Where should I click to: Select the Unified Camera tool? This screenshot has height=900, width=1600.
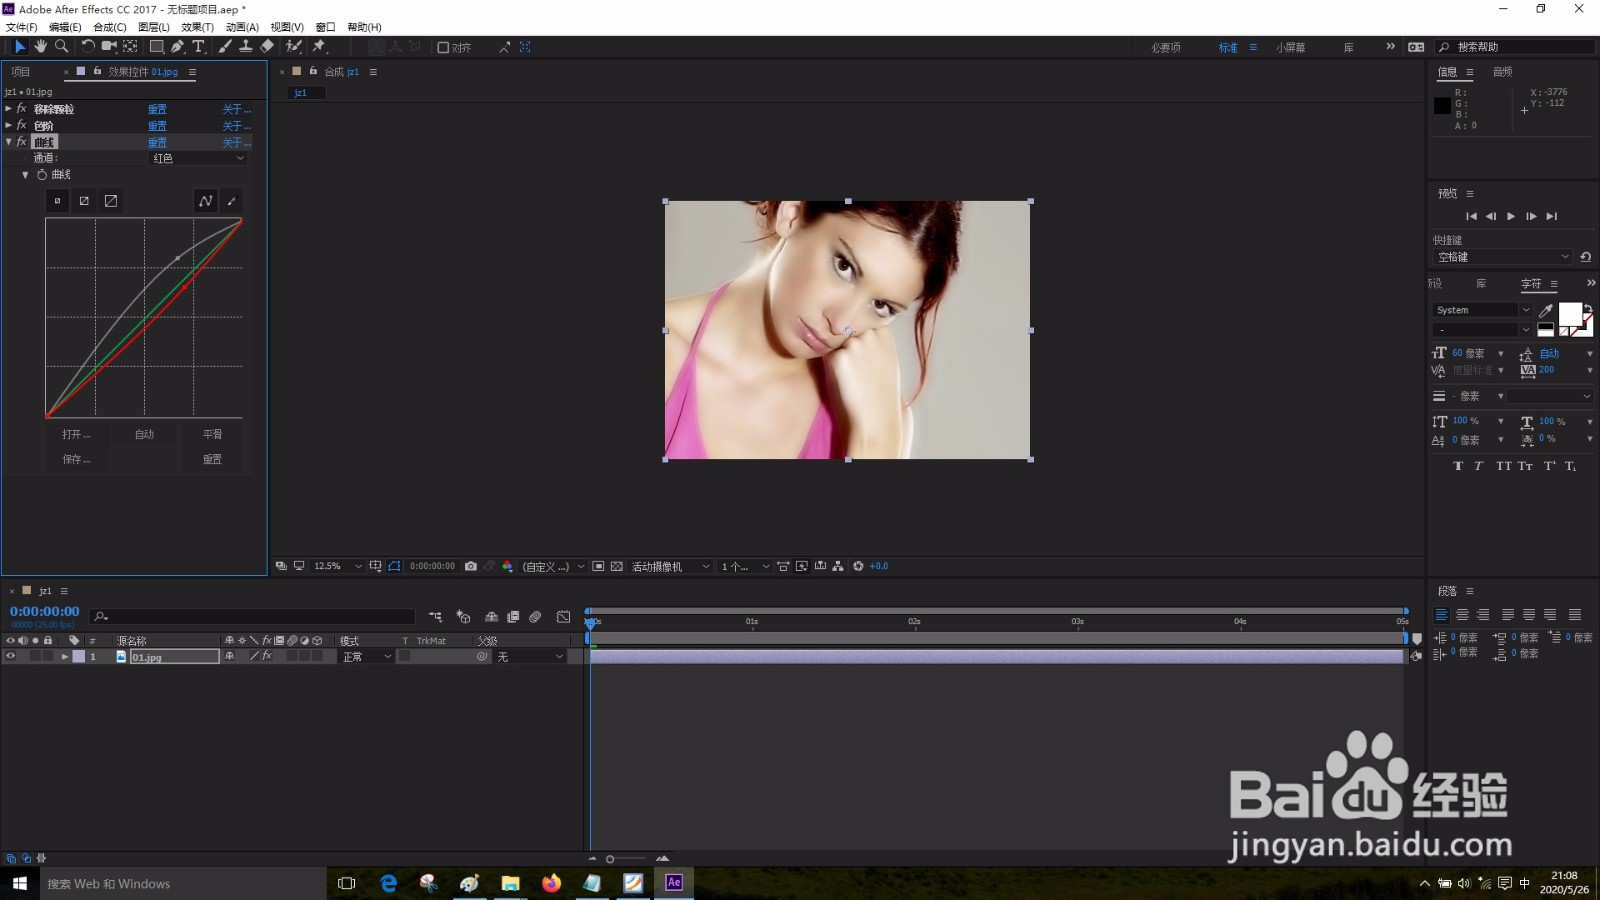109,47
